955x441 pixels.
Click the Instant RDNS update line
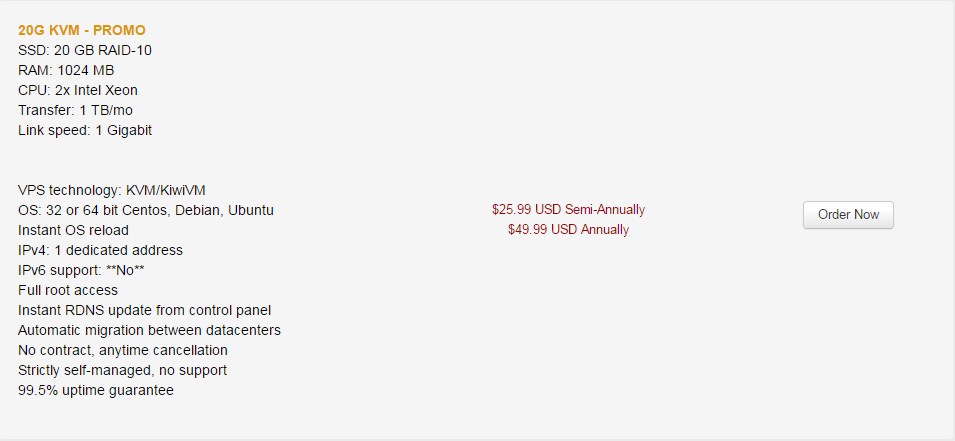coord(144,311)
